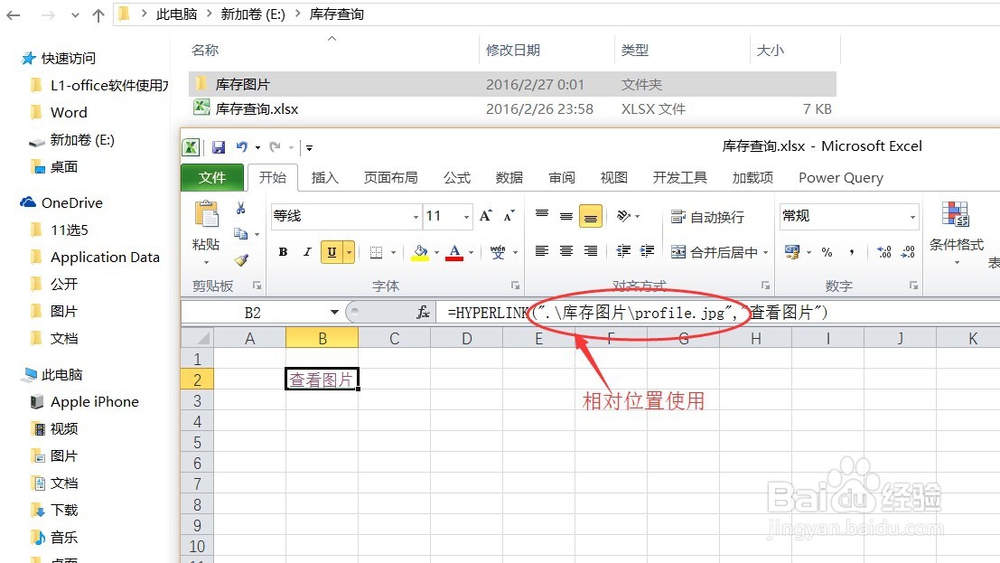
Task: Open OneDrive in Explorer sidebar
Action: coord(61,203)
